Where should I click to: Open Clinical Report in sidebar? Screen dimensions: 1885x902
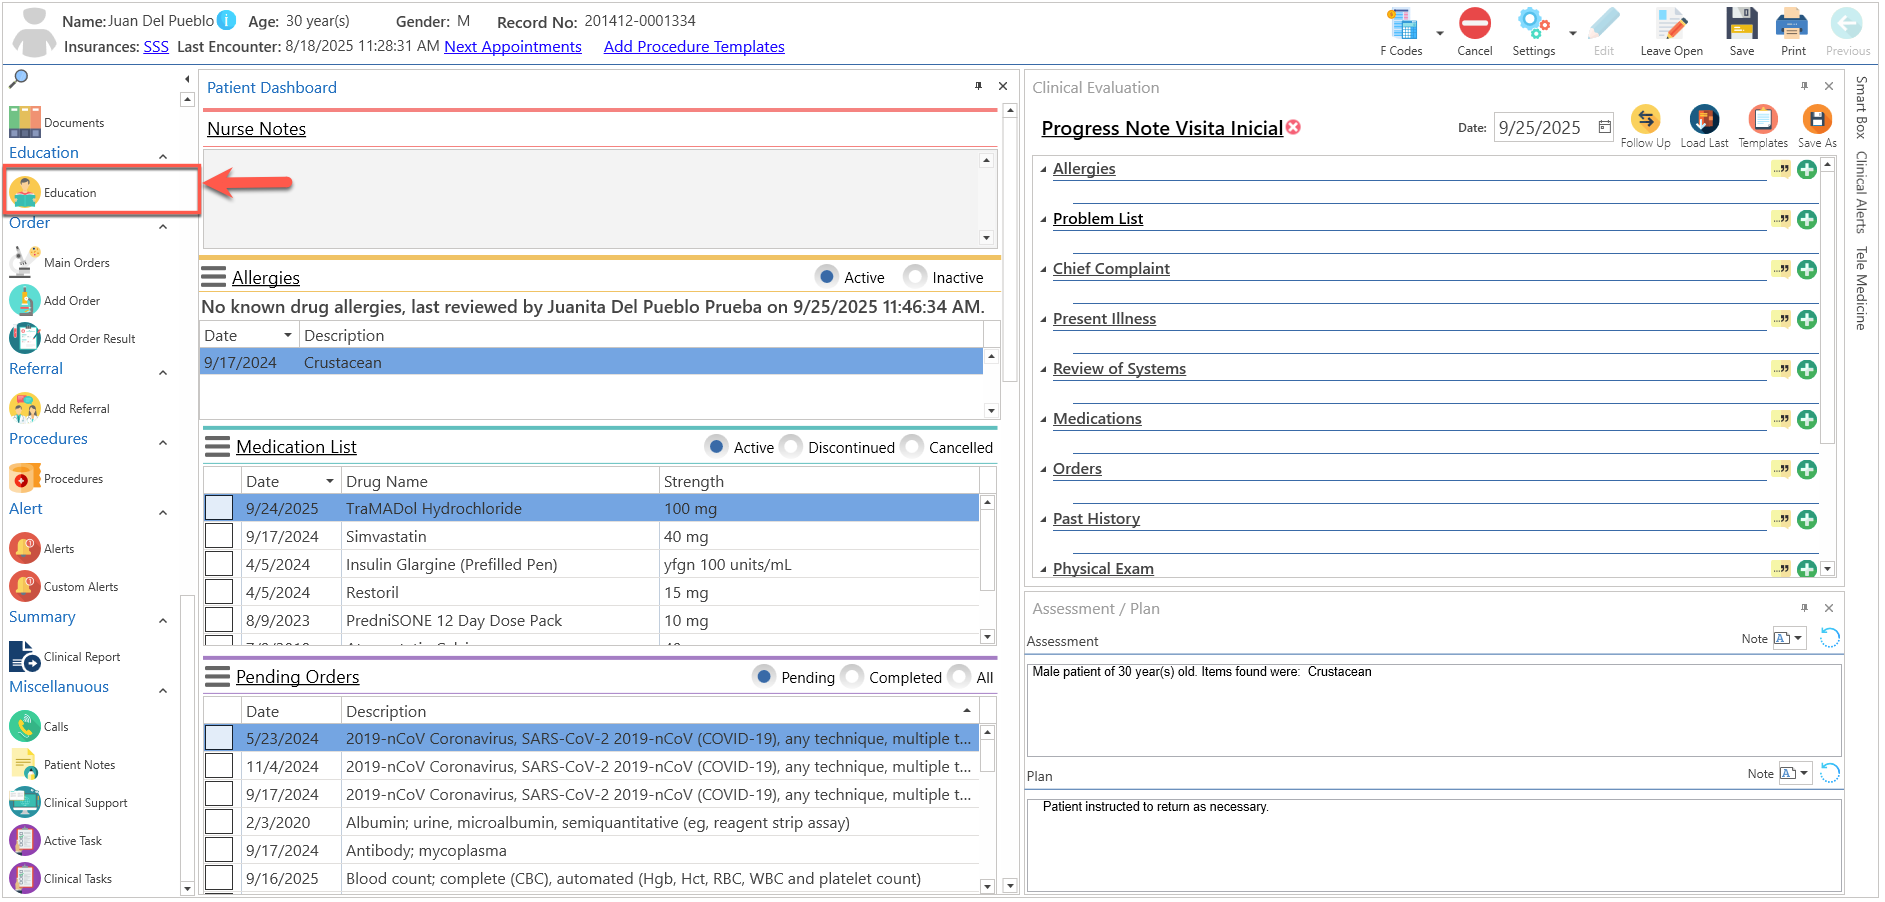[x=65, y=656]
